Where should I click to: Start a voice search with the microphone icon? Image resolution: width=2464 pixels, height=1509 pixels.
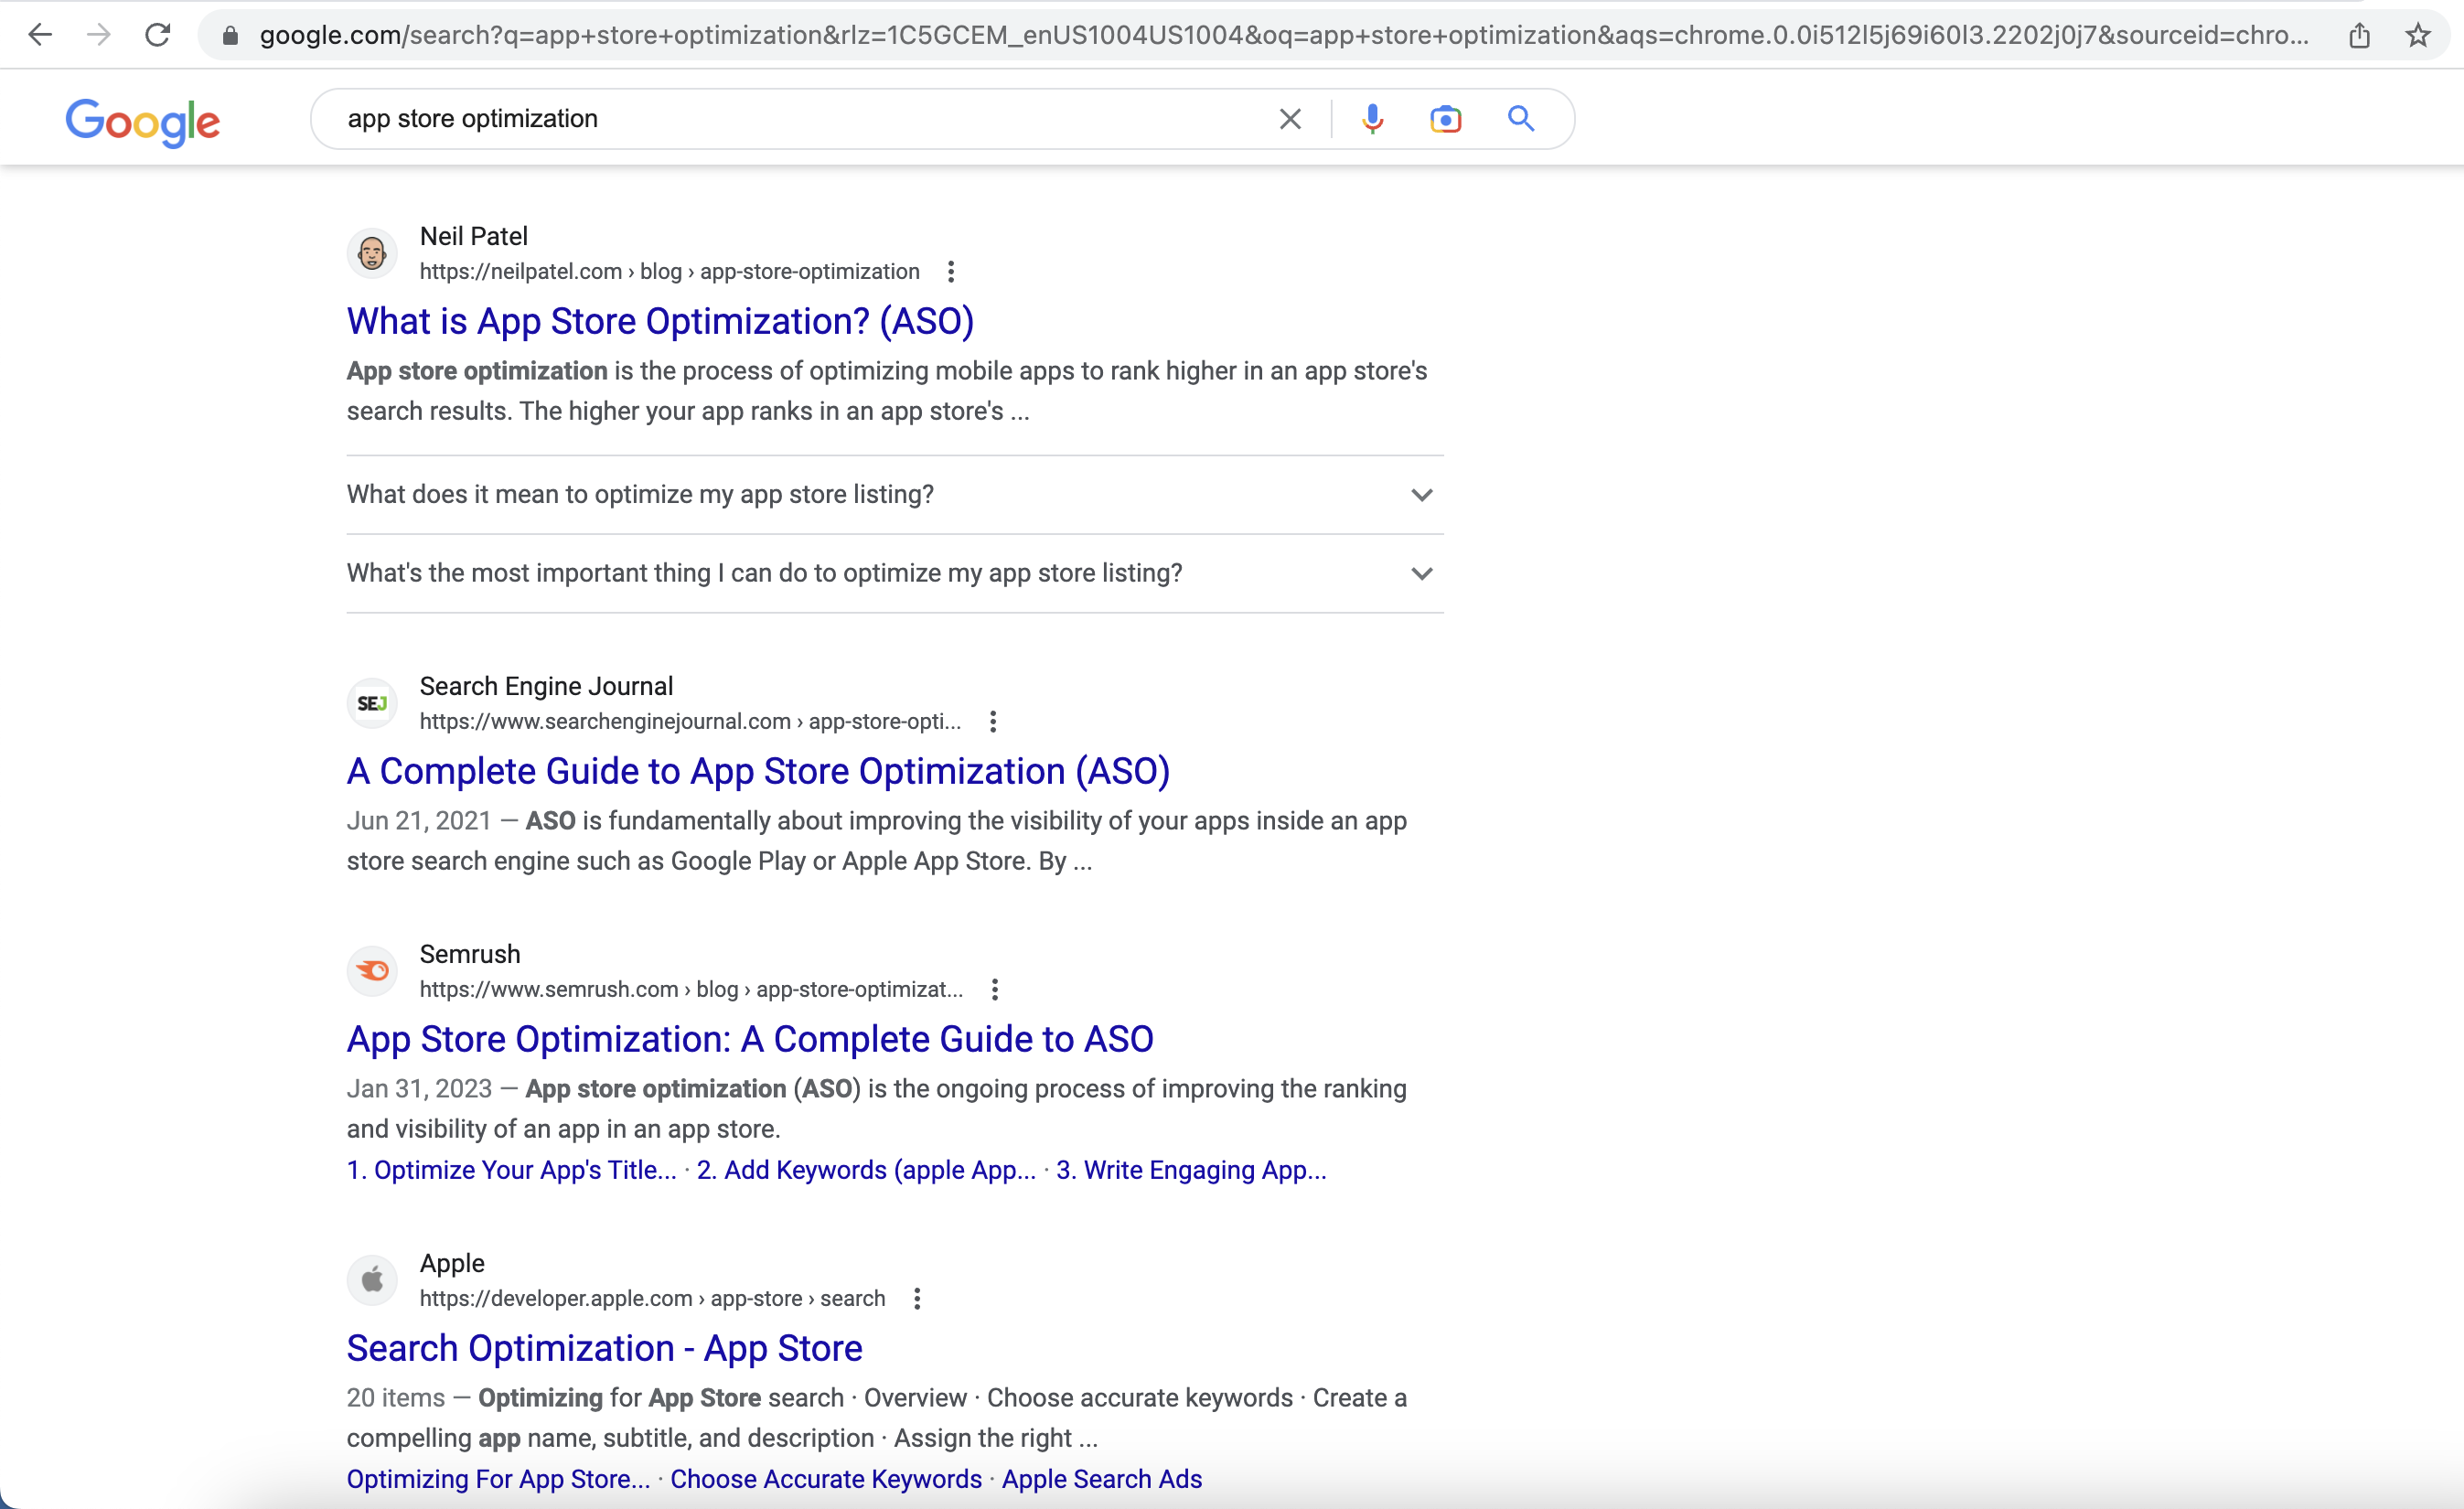click(1372, 118)
